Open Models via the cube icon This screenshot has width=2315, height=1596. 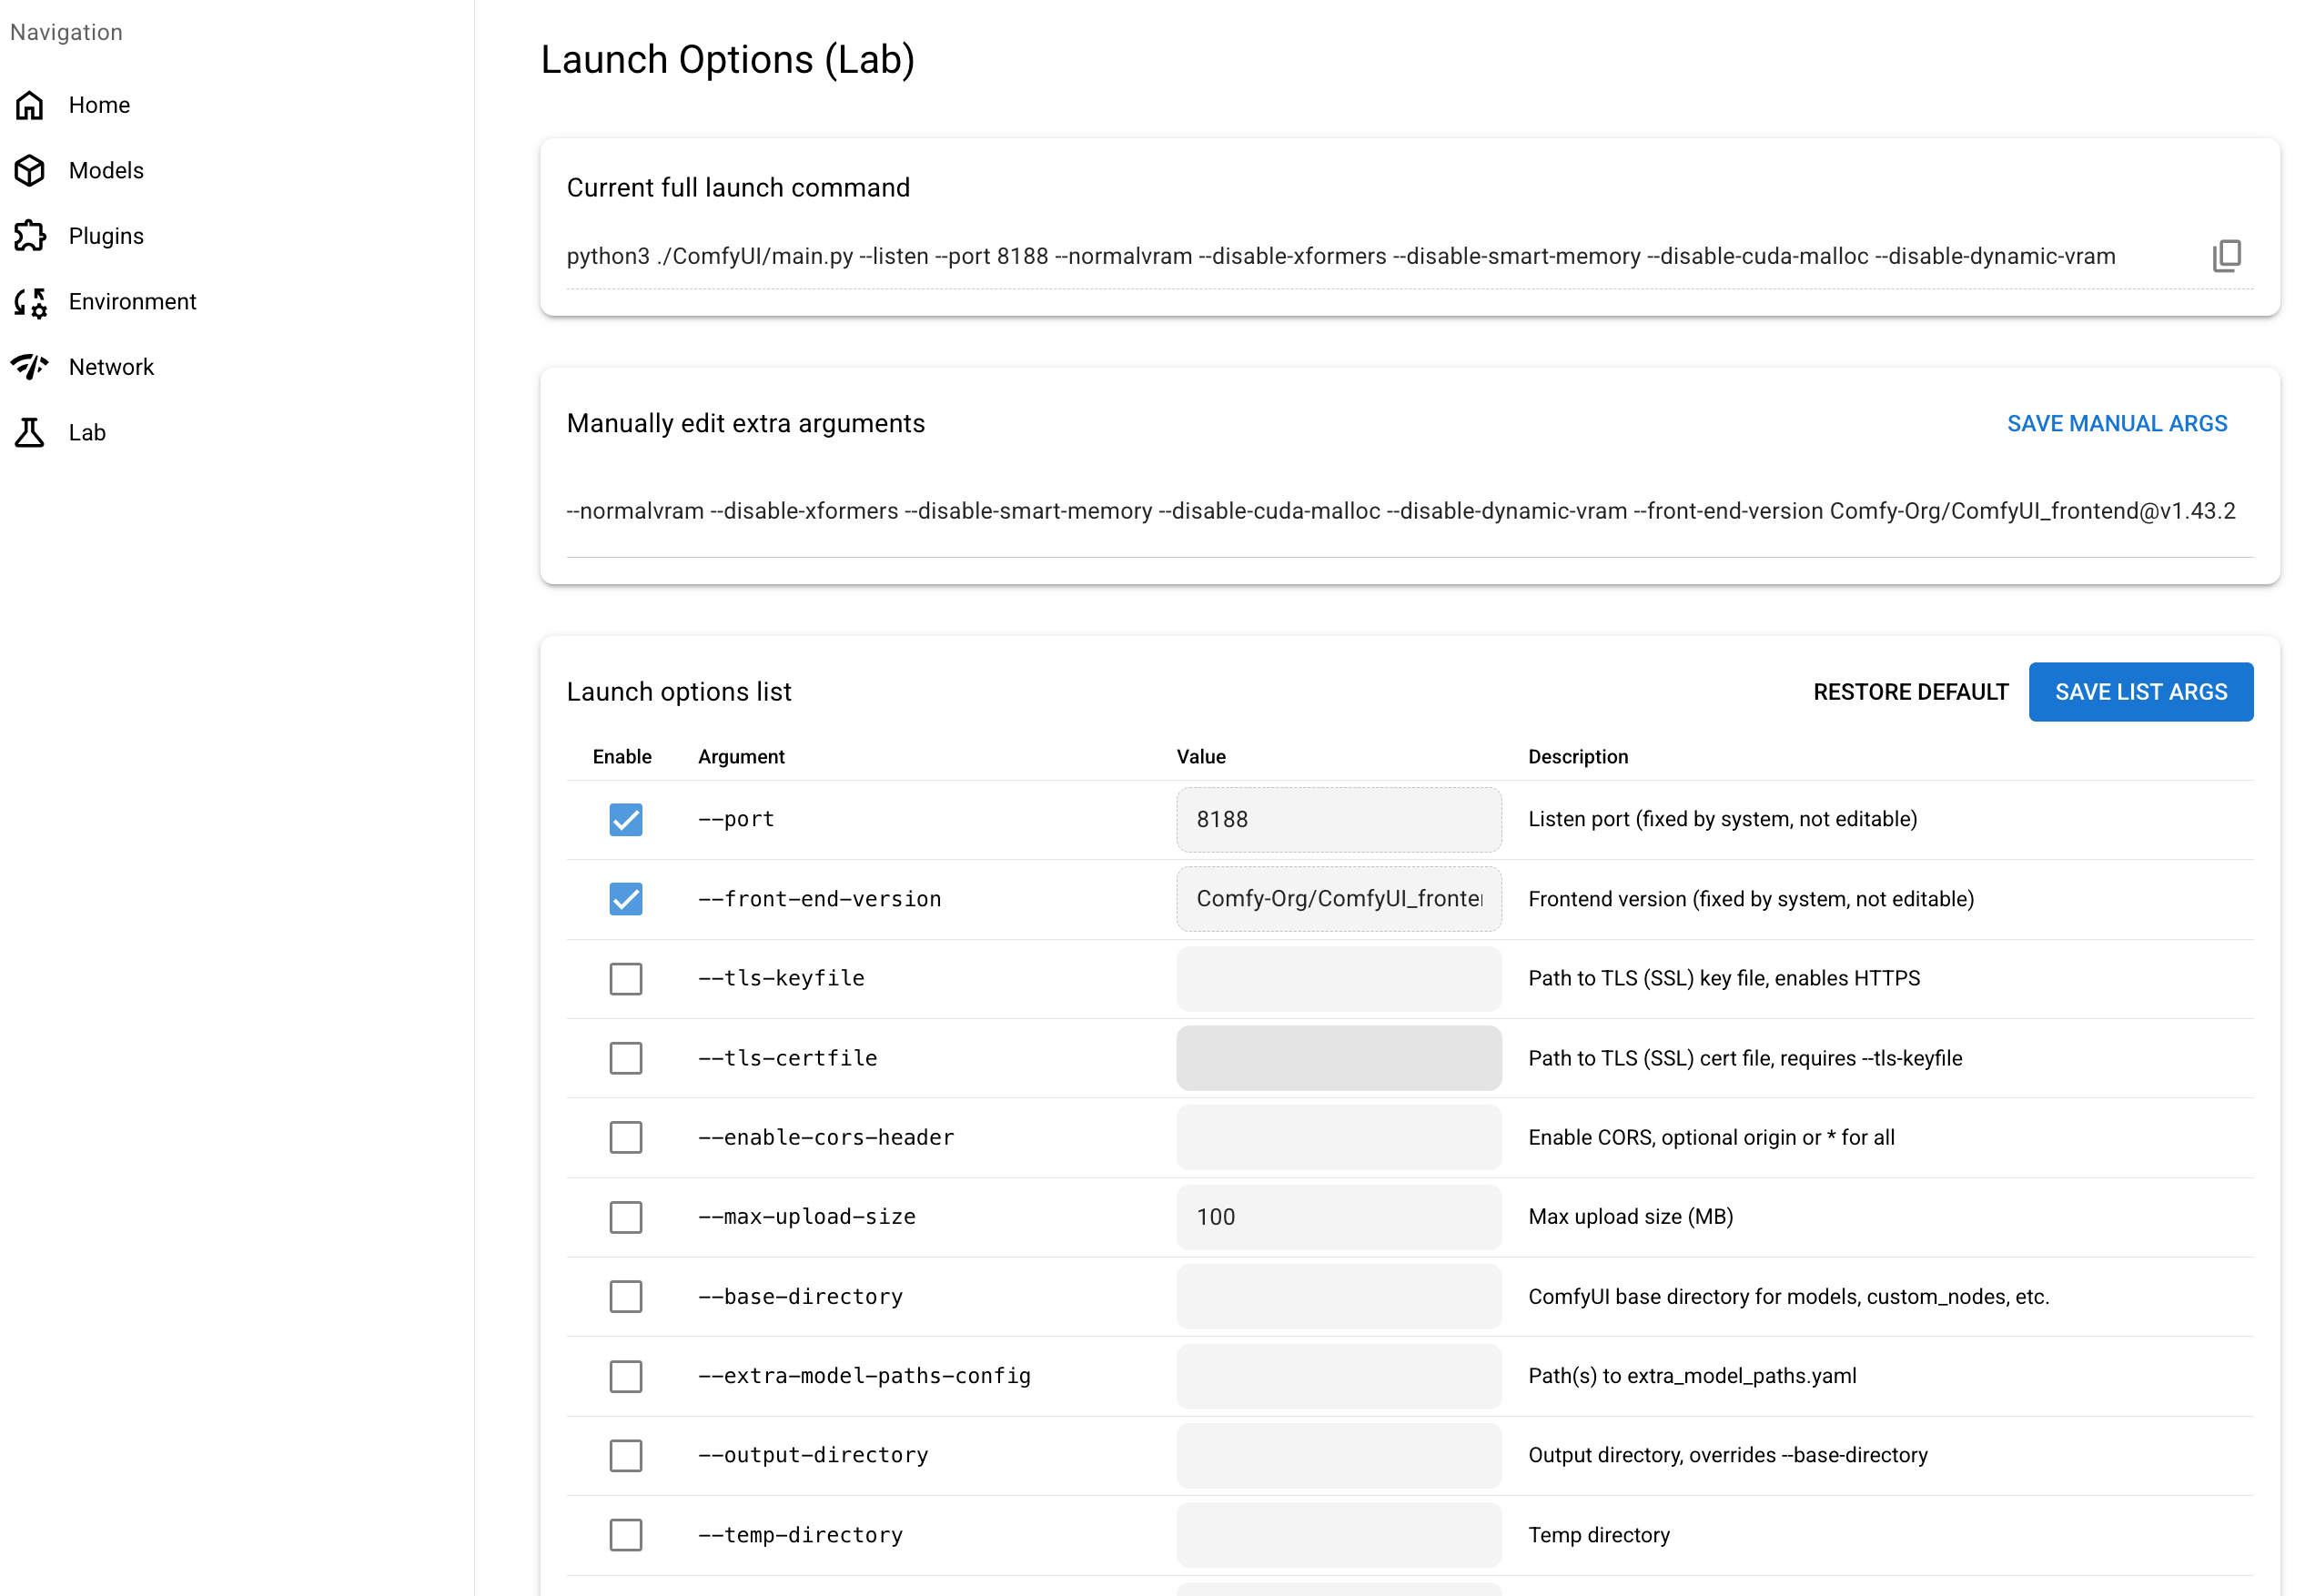(x=30, y=171)
